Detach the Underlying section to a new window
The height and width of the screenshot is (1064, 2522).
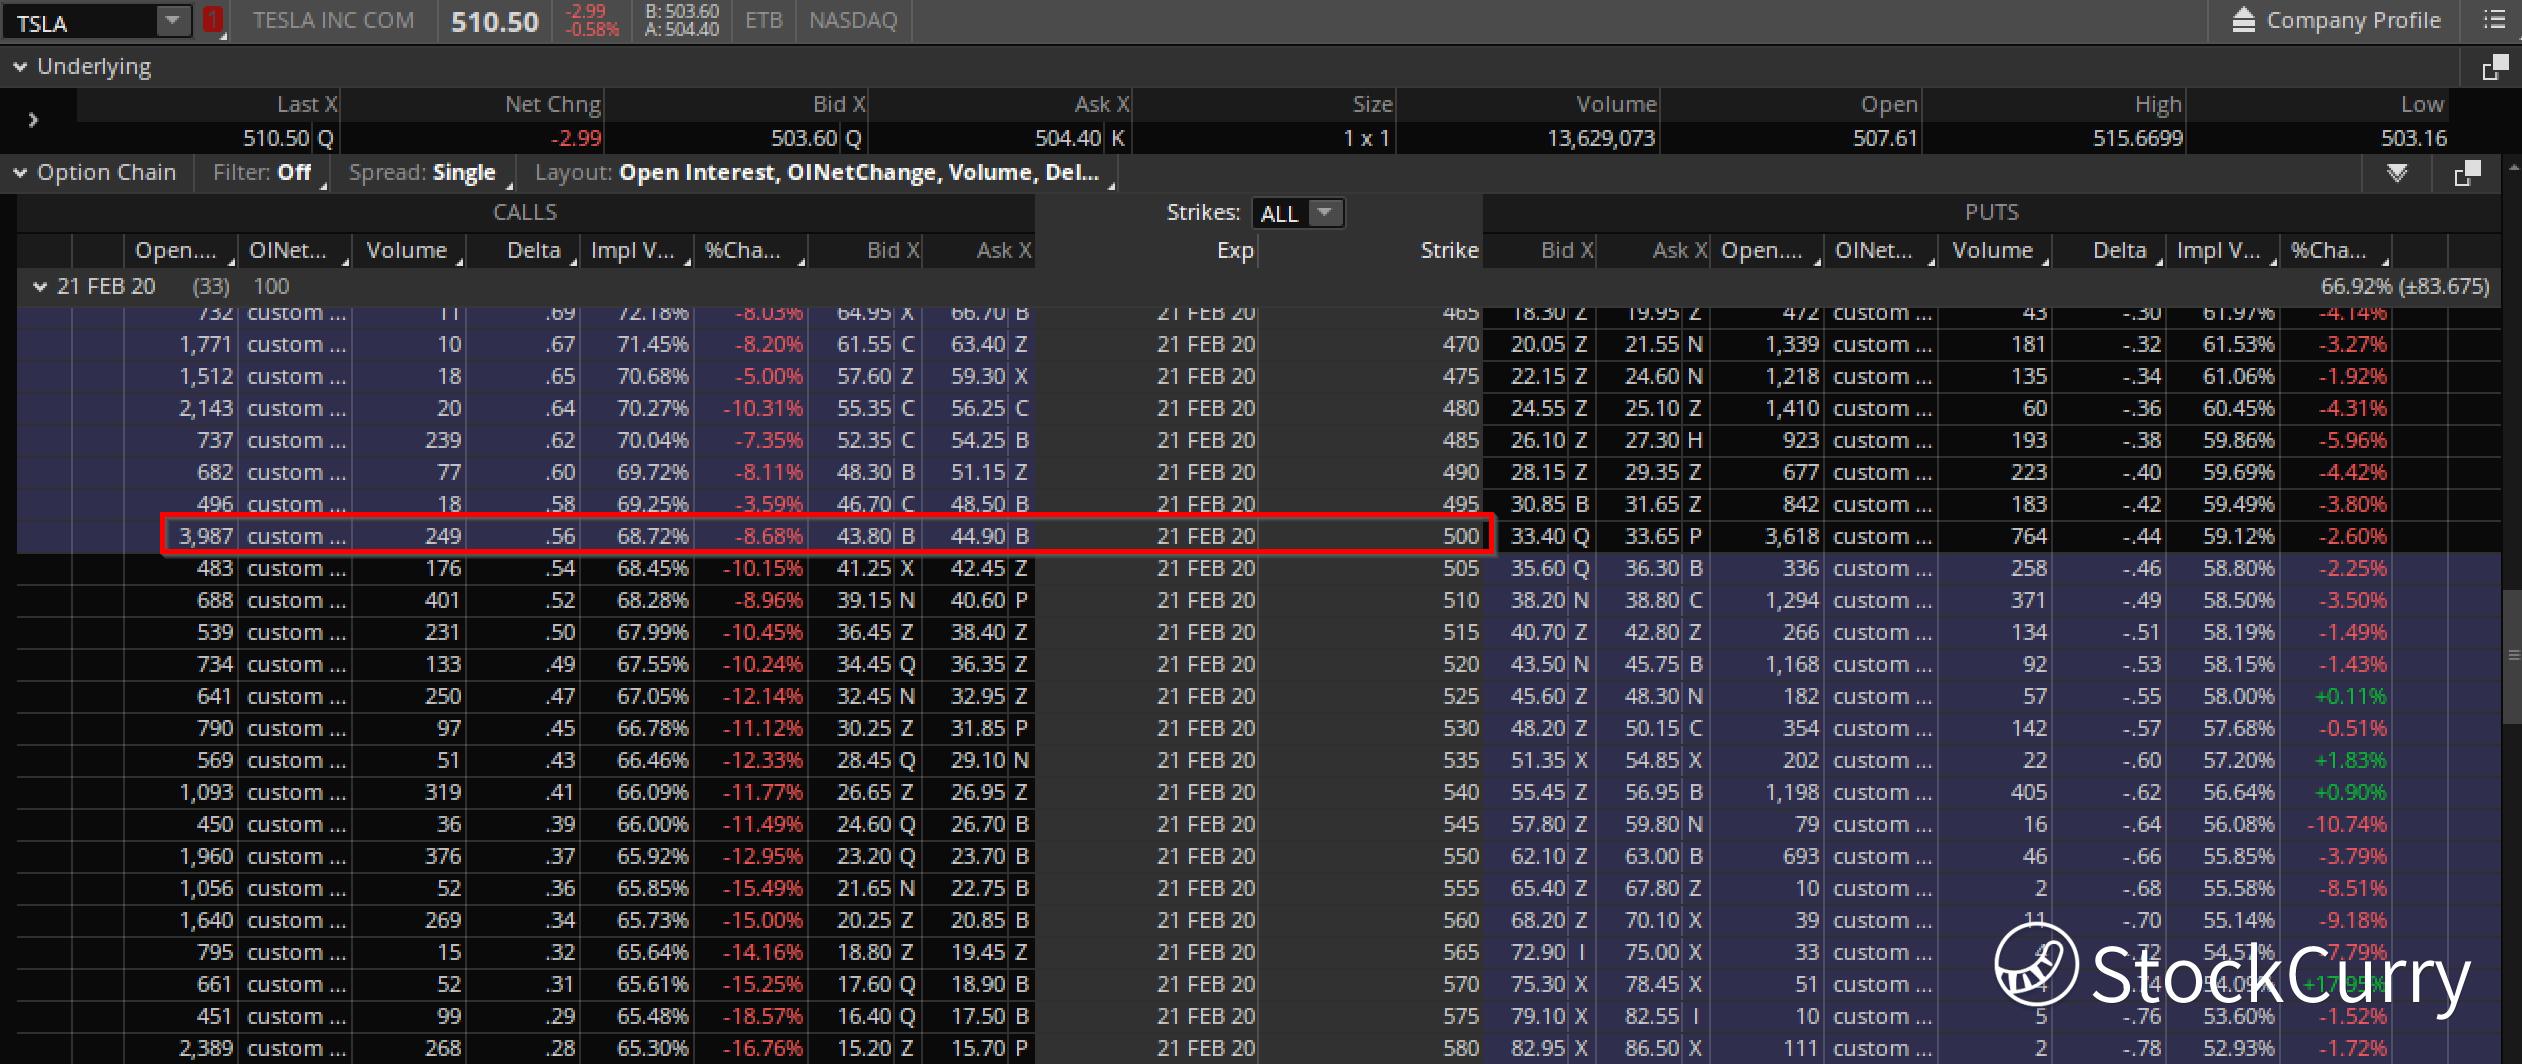click(x=2495, y=67)
